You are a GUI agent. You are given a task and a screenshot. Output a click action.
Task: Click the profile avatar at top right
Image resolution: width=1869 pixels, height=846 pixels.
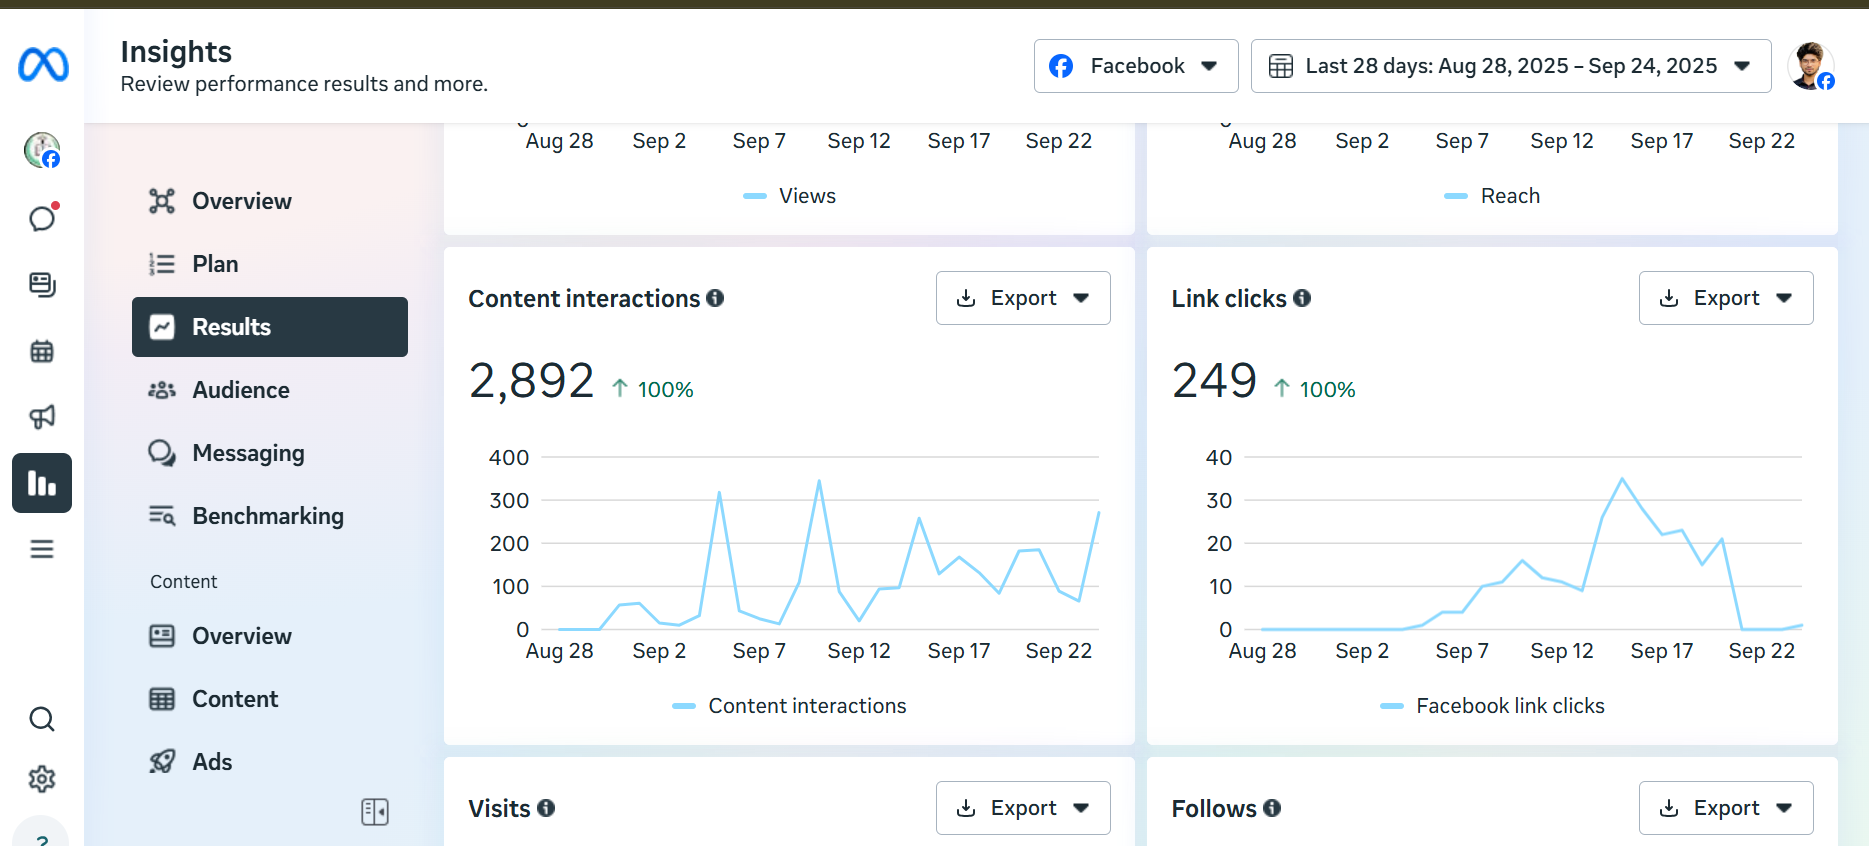1811,66
